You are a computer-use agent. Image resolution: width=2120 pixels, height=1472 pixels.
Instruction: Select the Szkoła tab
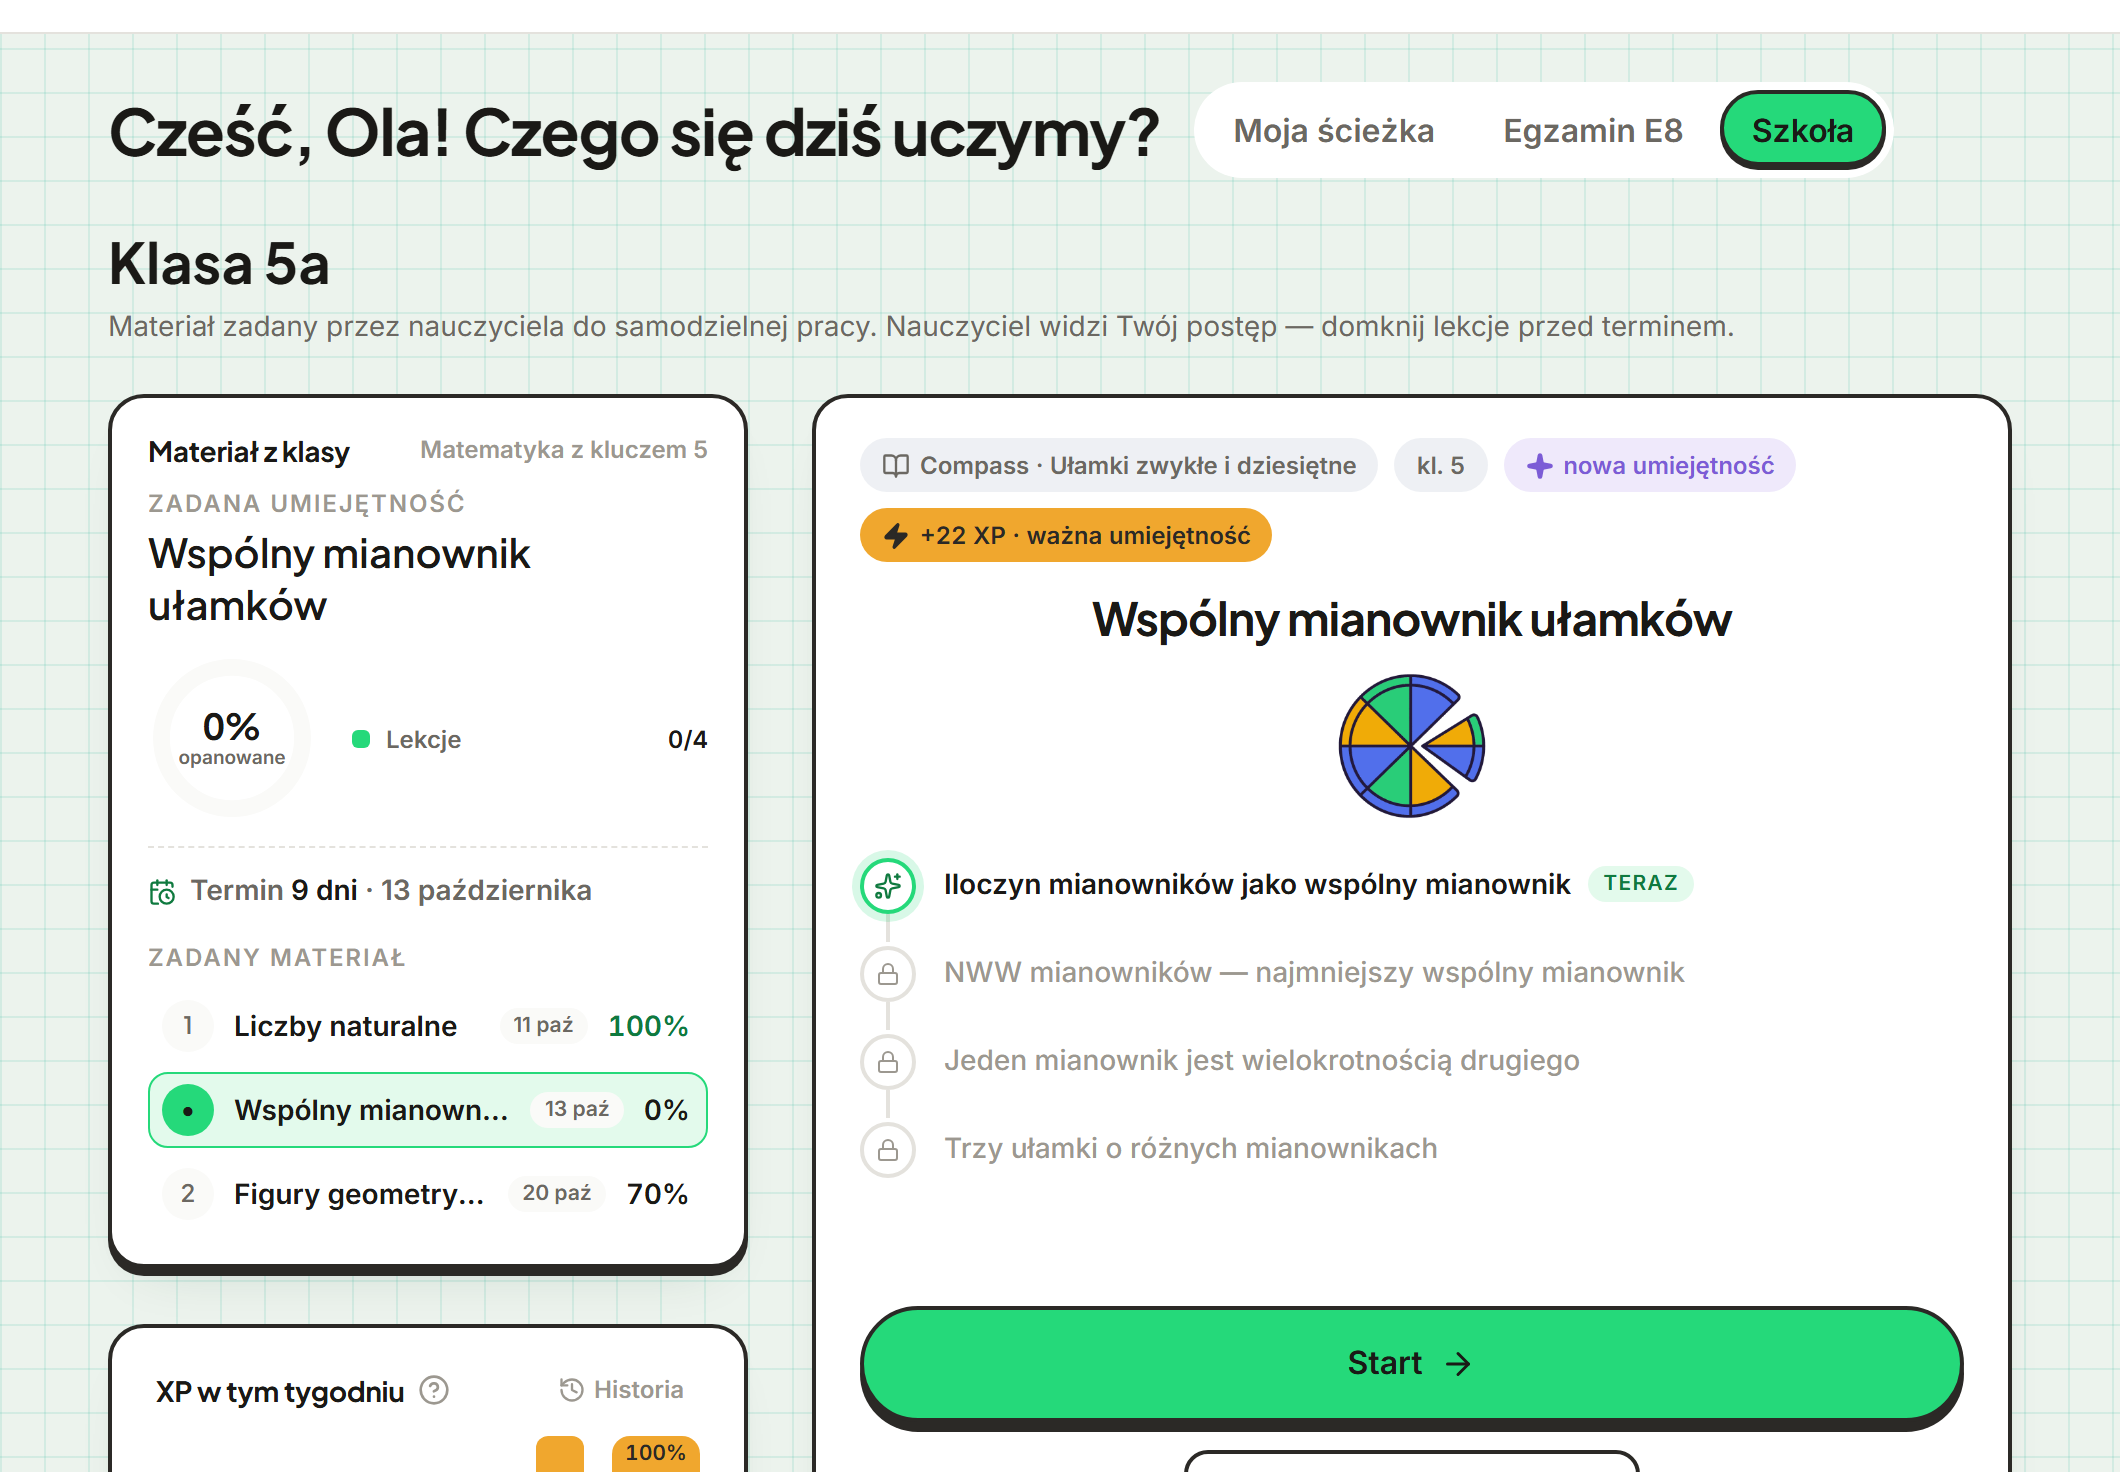1802,131
